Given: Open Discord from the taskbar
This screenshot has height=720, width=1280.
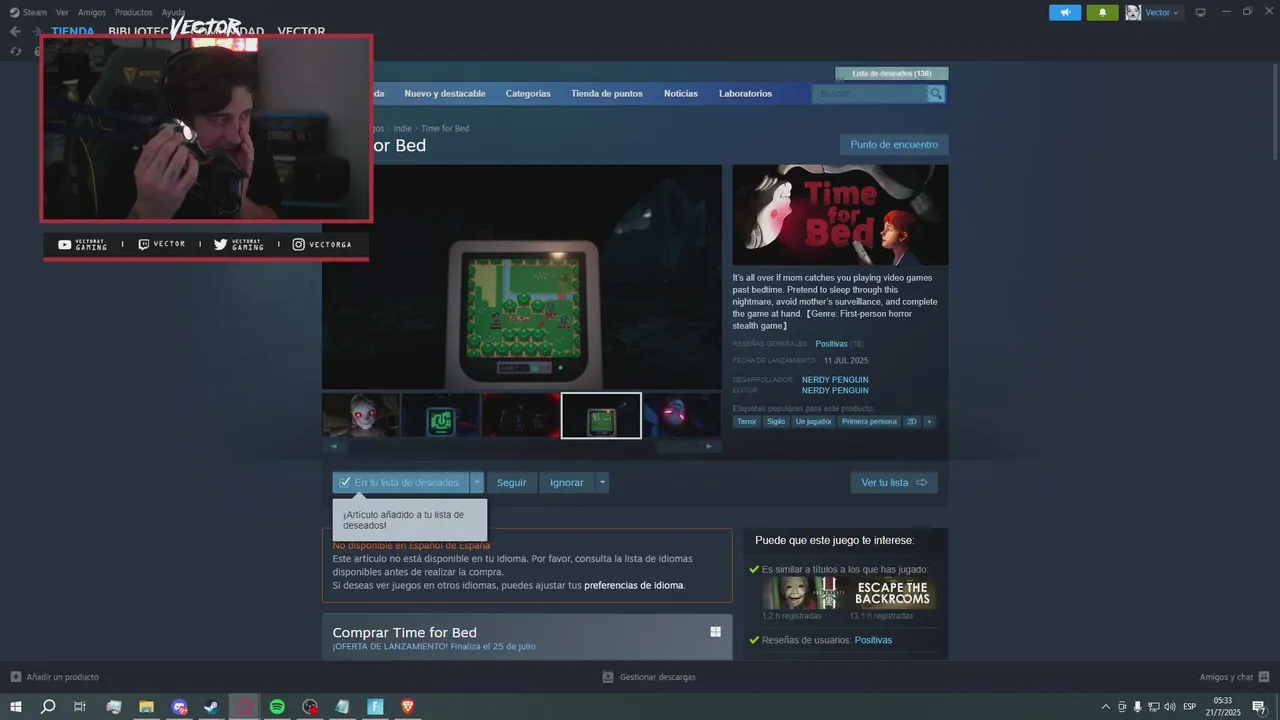Looking at the screenshot, I should (x=179, y=706).
